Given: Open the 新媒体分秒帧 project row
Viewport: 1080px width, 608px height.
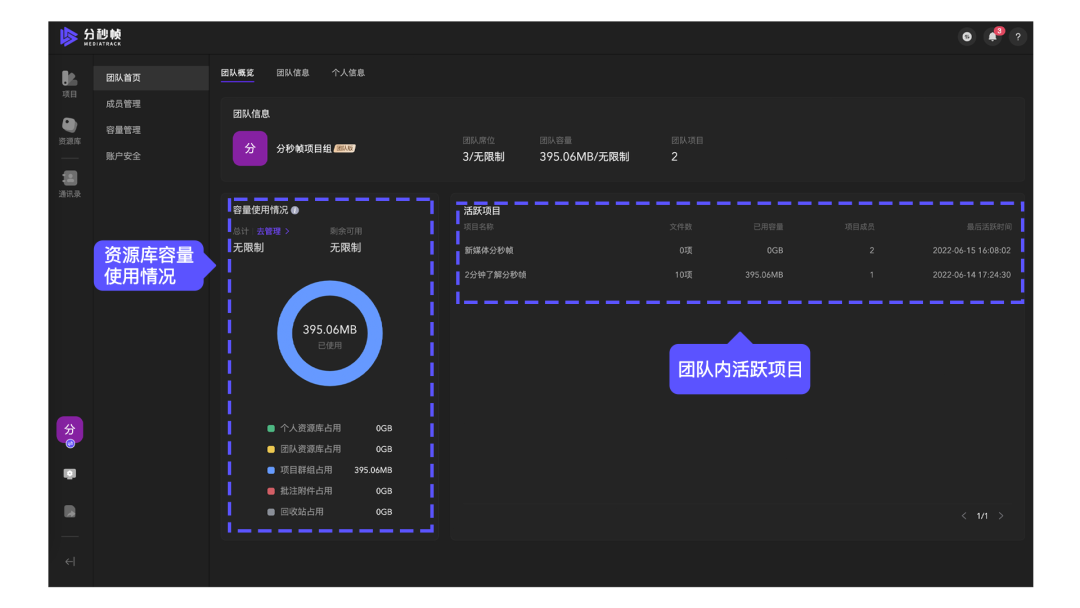Looking at the screenshot, I should [738, 251].
